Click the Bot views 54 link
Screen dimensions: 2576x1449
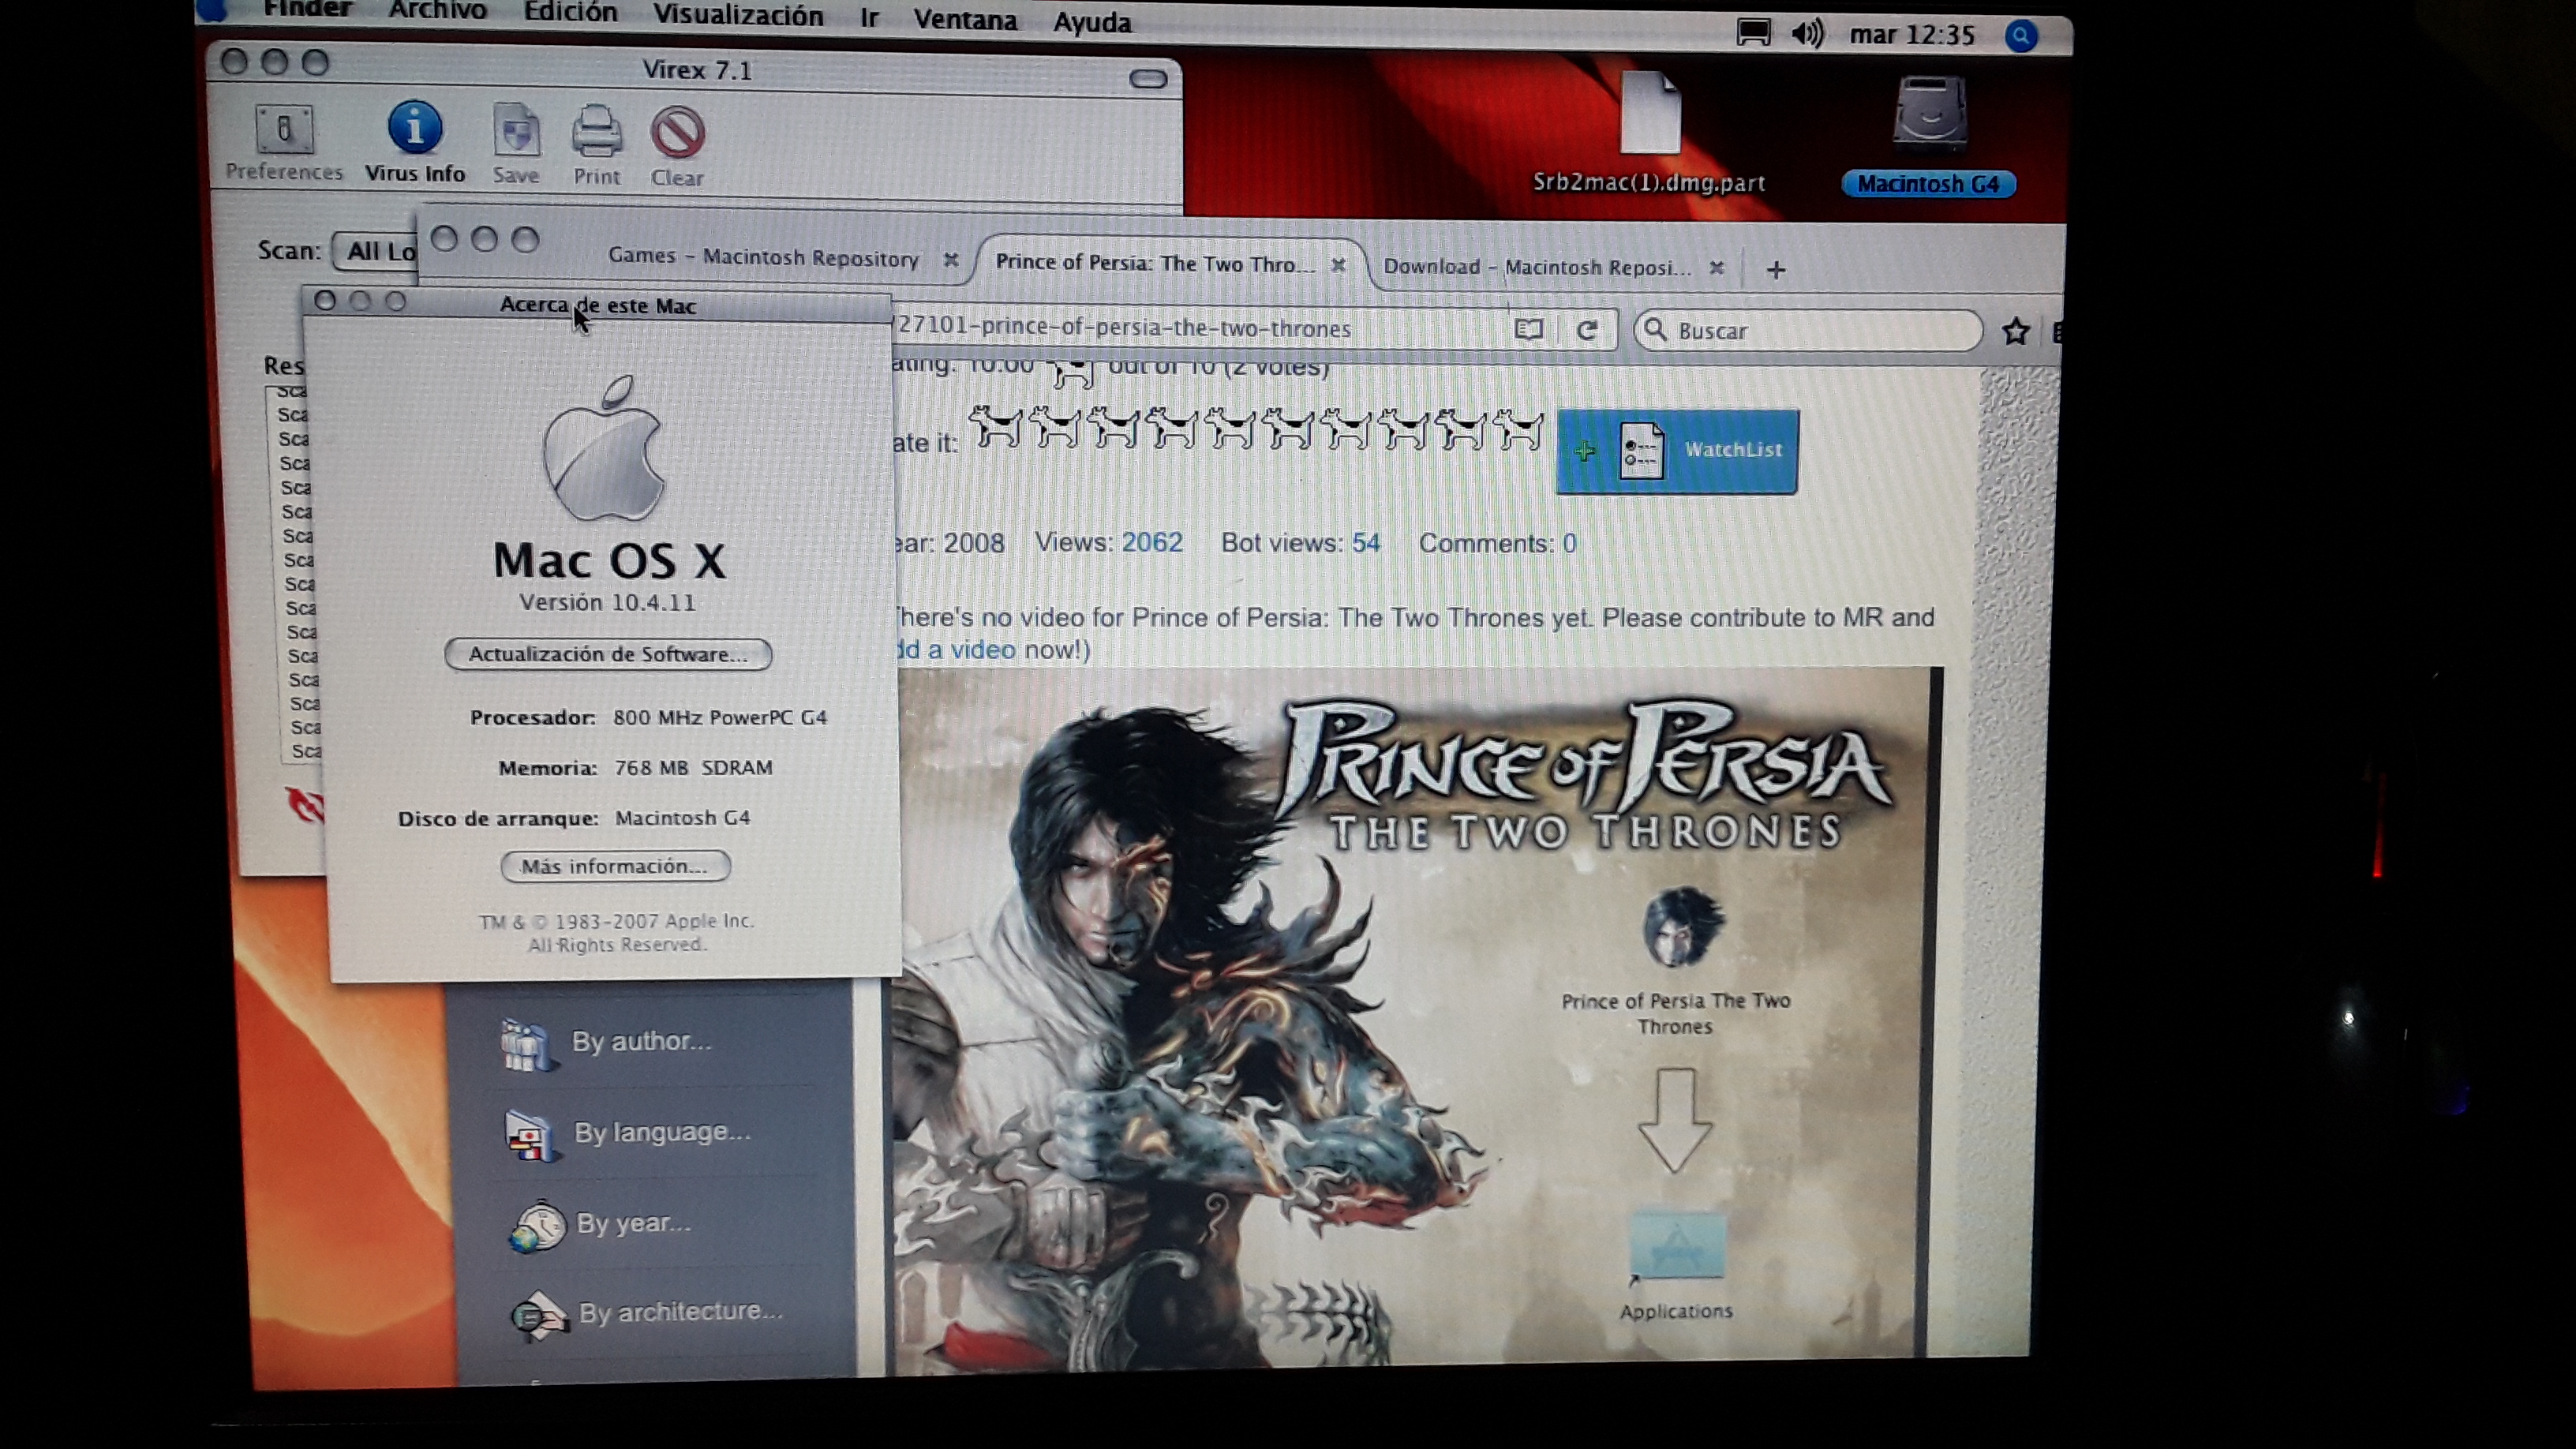(x=1366, y=543)
